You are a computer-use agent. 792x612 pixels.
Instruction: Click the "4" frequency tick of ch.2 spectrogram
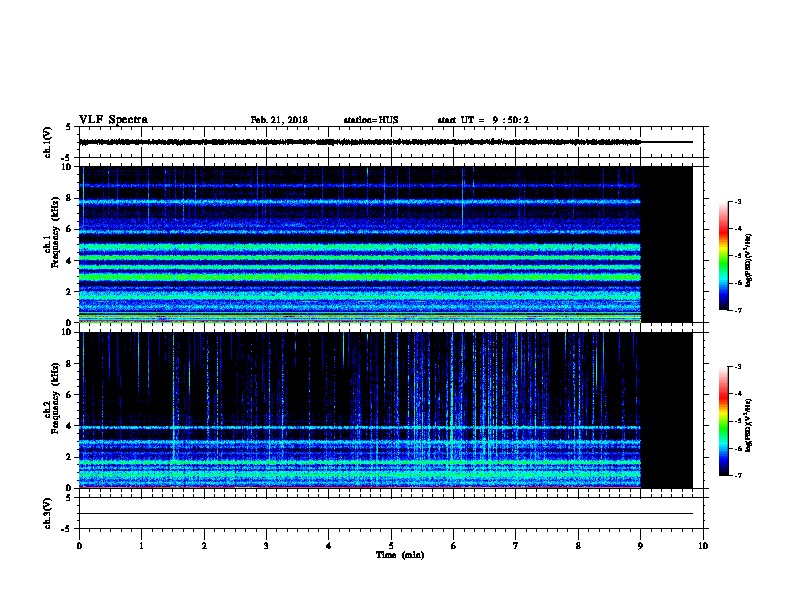coord(71,426)
